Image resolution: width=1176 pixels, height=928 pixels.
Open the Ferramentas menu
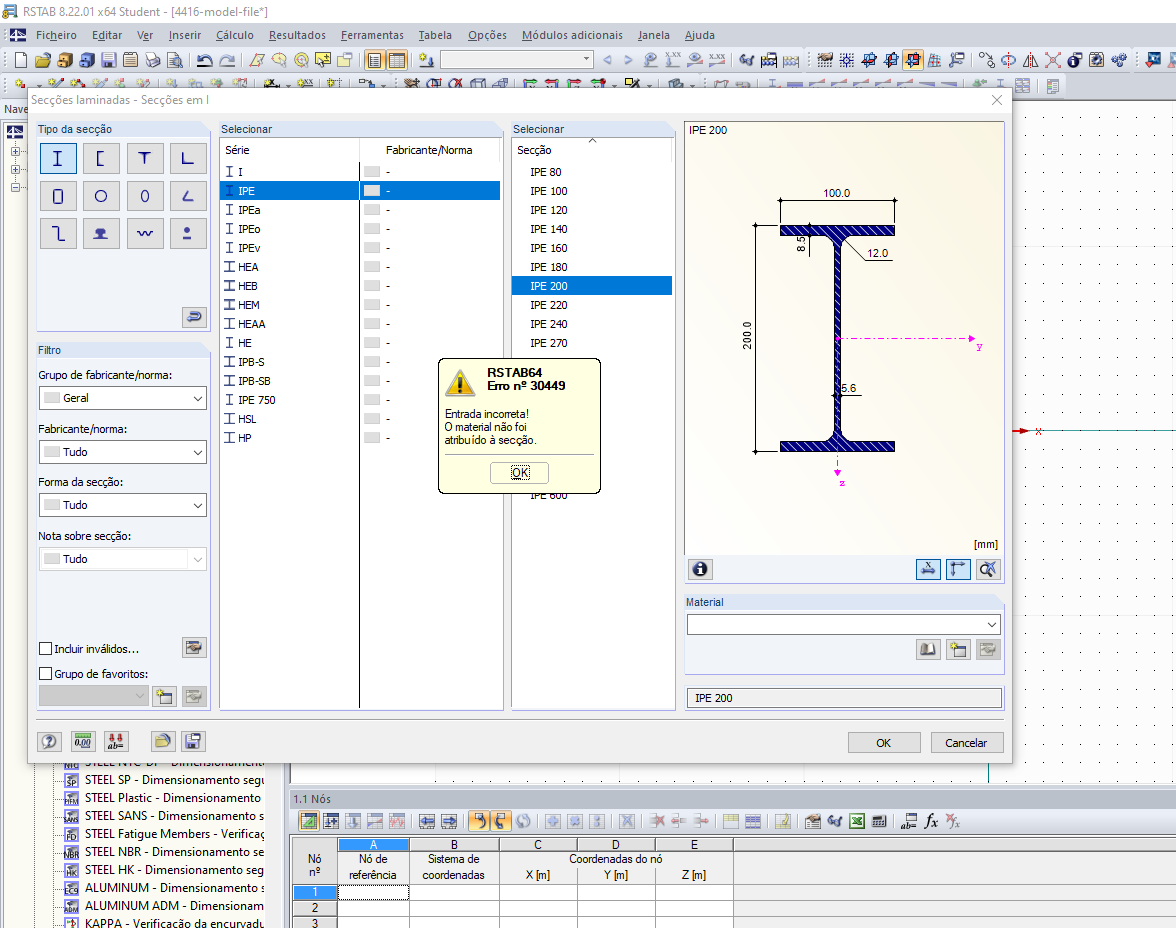tap(372, 35)
